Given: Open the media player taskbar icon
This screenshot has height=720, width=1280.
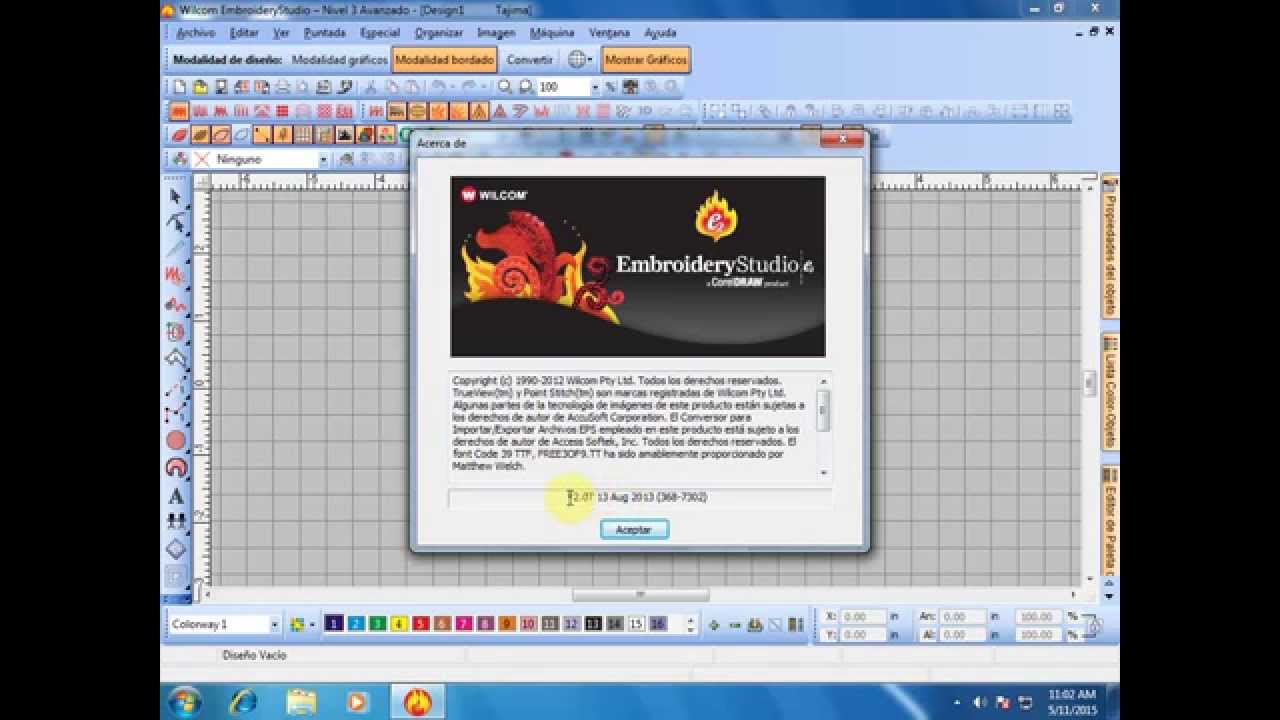Looking at the screenshot, I should tap(358, 702).
